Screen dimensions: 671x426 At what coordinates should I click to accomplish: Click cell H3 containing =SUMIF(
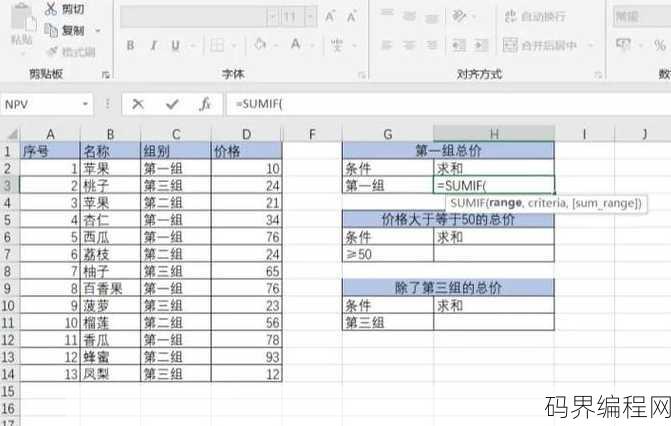point(494,185)
